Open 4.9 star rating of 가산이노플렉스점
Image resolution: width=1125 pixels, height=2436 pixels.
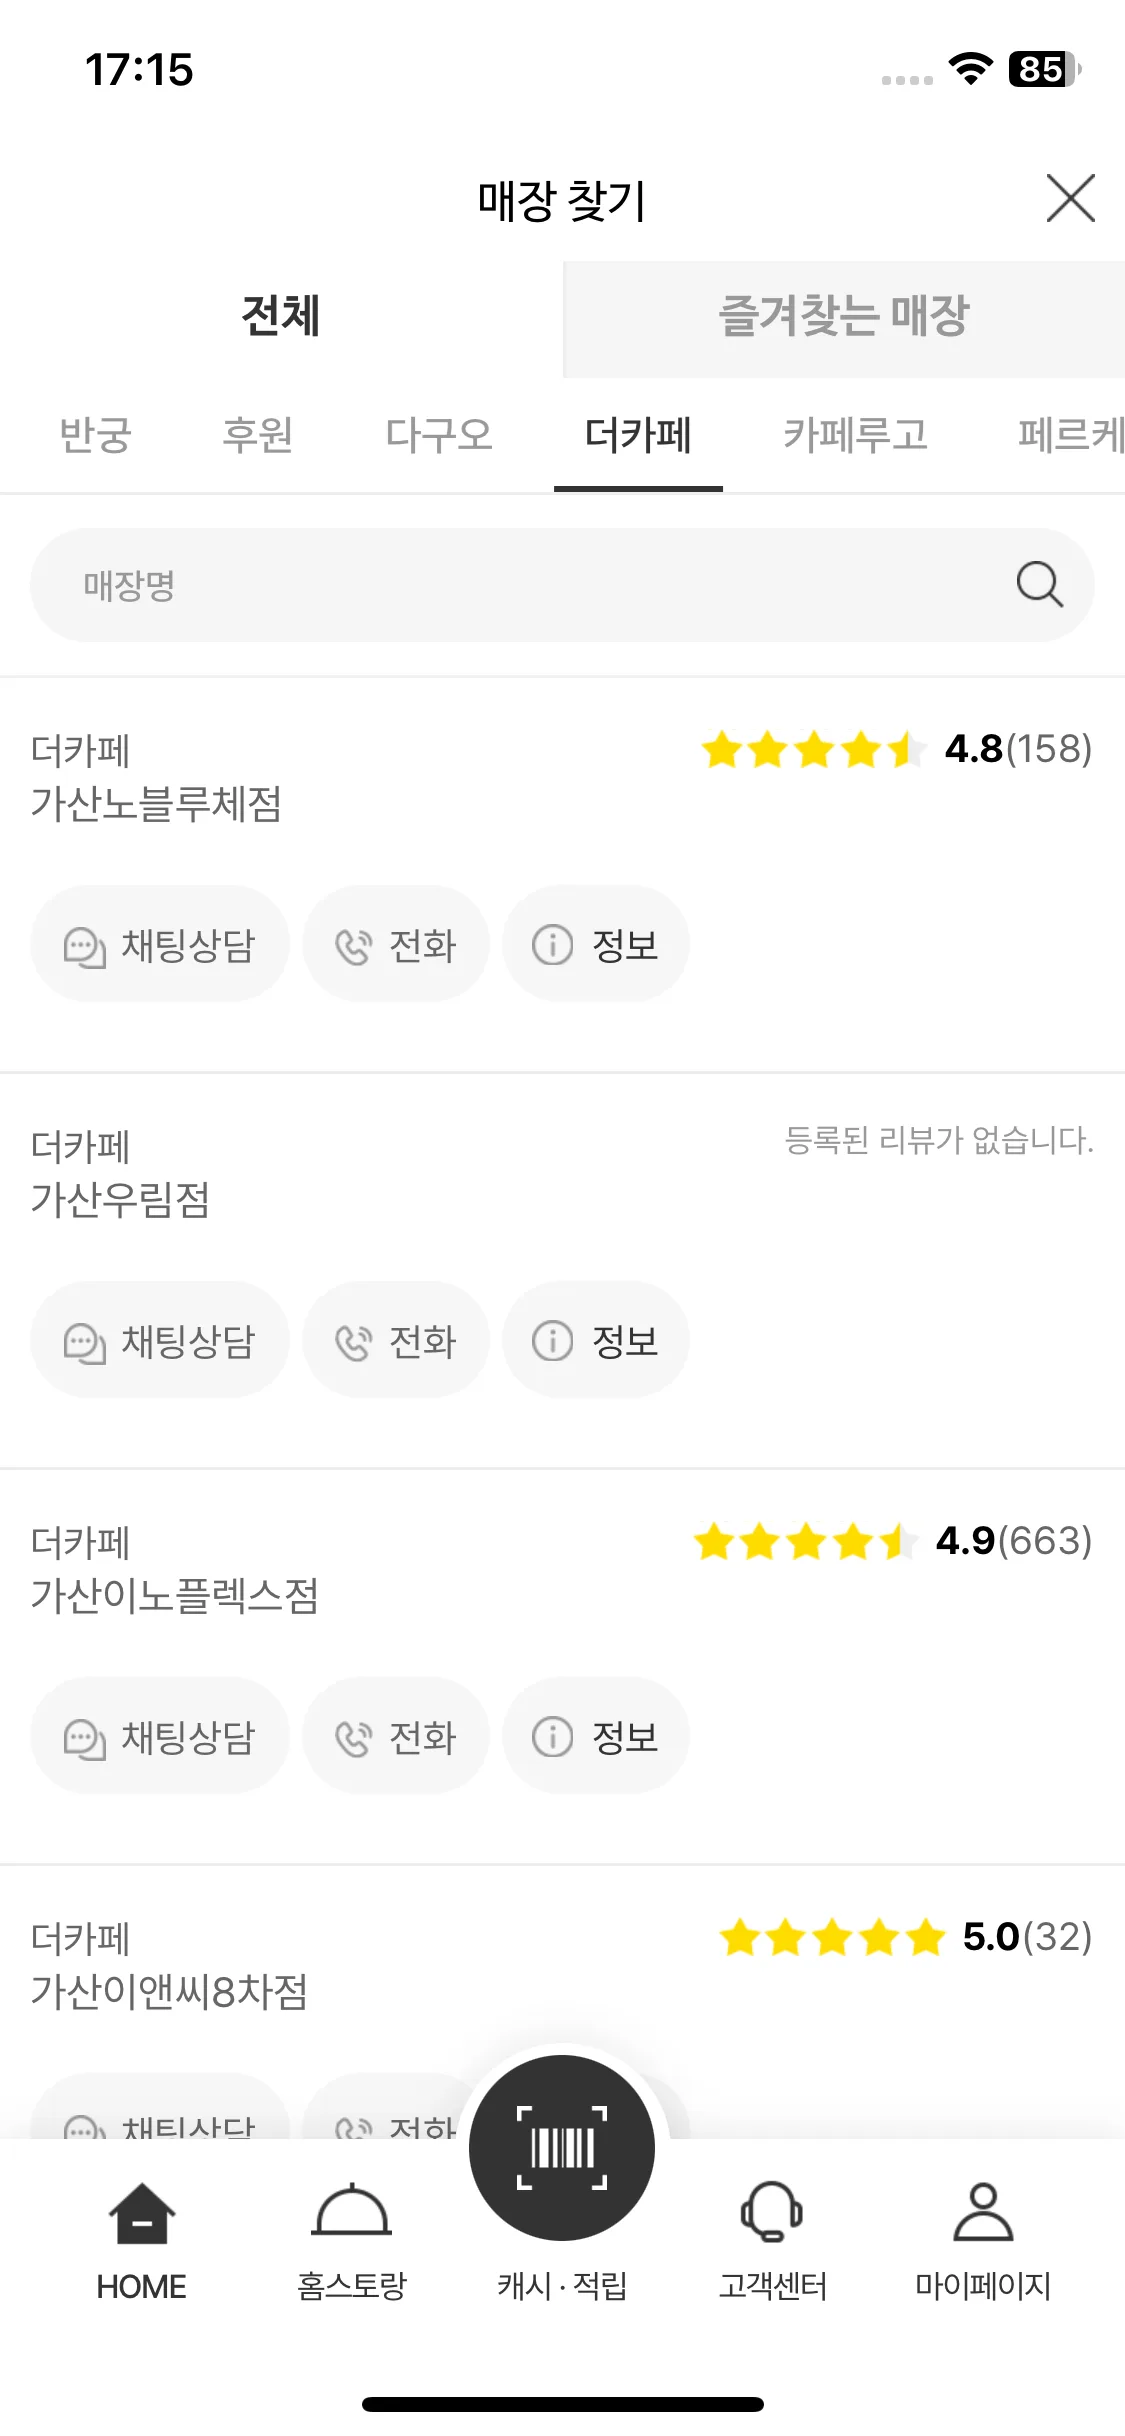(893, 1541)
